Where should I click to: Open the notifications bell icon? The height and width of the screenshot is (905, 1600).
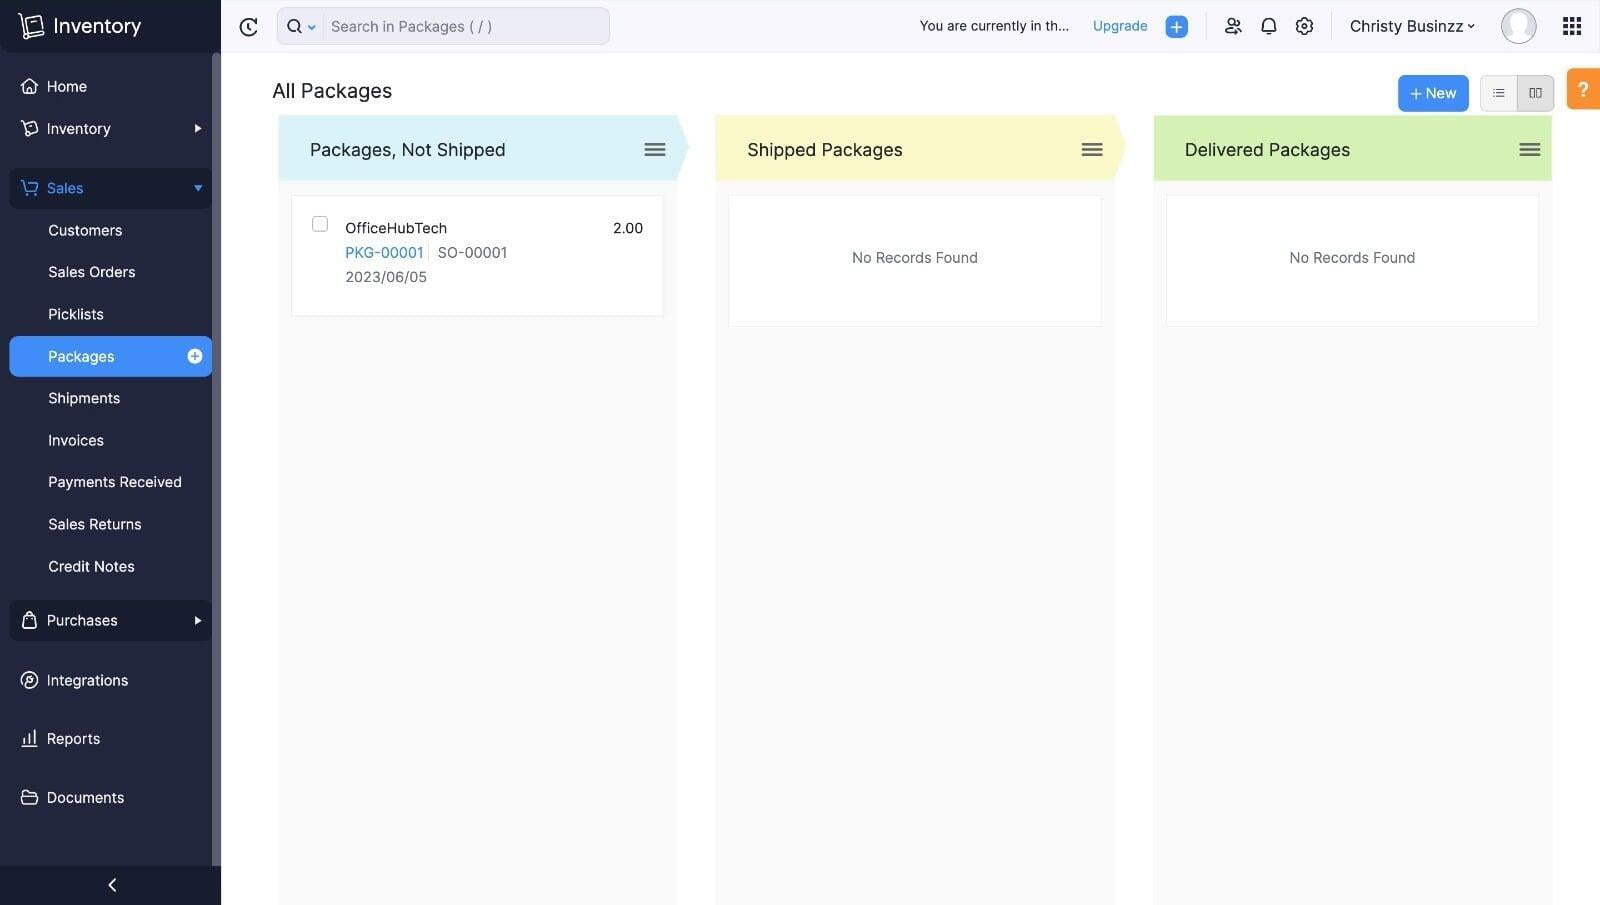click(1268, 26)
